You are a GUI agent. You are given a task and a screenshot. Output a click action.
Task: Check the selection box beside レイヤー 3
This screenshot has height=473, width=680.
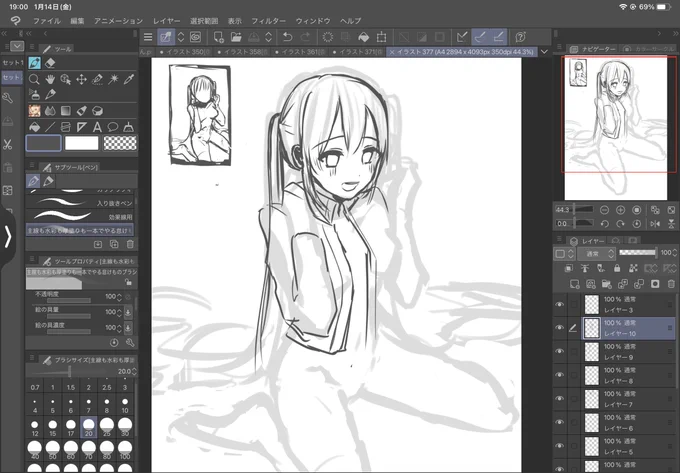(x=574, y=304)
